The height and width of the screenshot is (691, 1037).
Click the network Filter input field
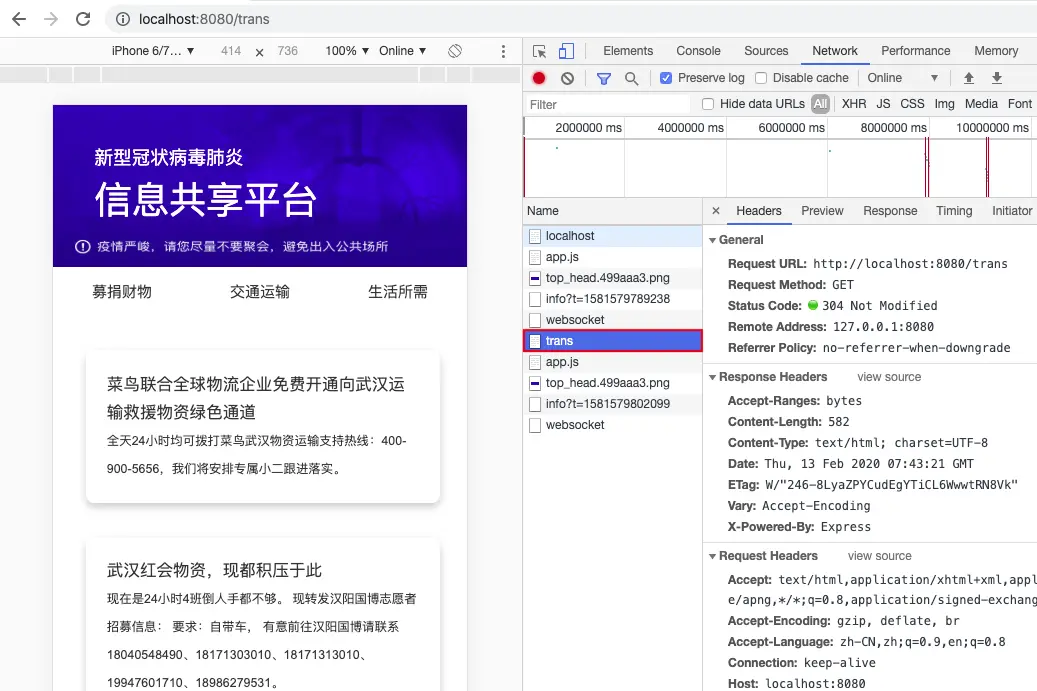click(607, 104)
